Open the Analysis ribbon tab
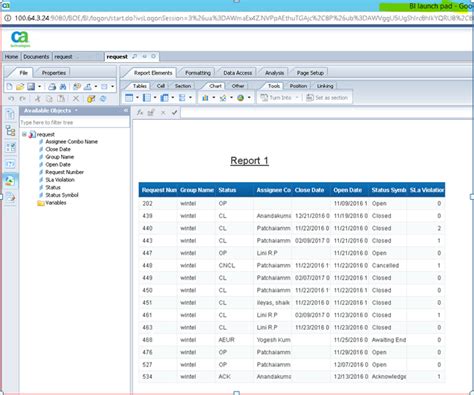Screen dimensions: 474x395 coord(274,73)
